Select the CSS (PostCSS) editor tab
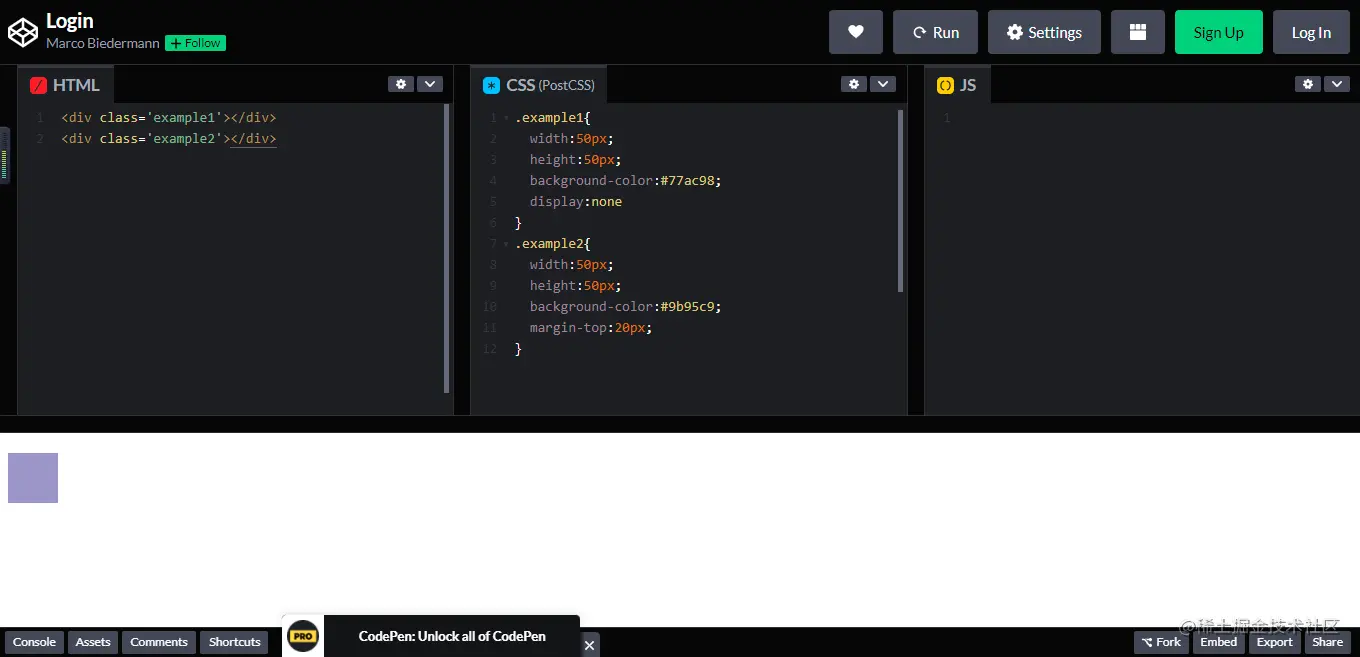Screen dimensions: 1360x657 [x=539, y=85]
